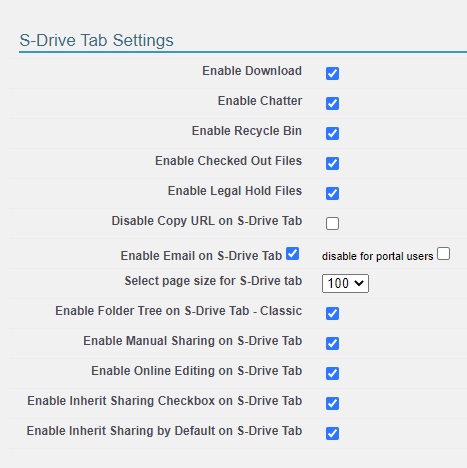
Task: Uncheck Enable Manual Sharing checkbox
Action: 332,343
